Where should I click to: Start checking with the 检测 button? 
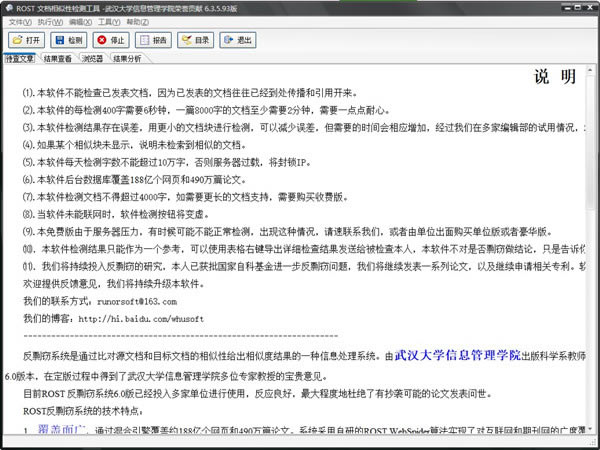click(x=69, y=40)
